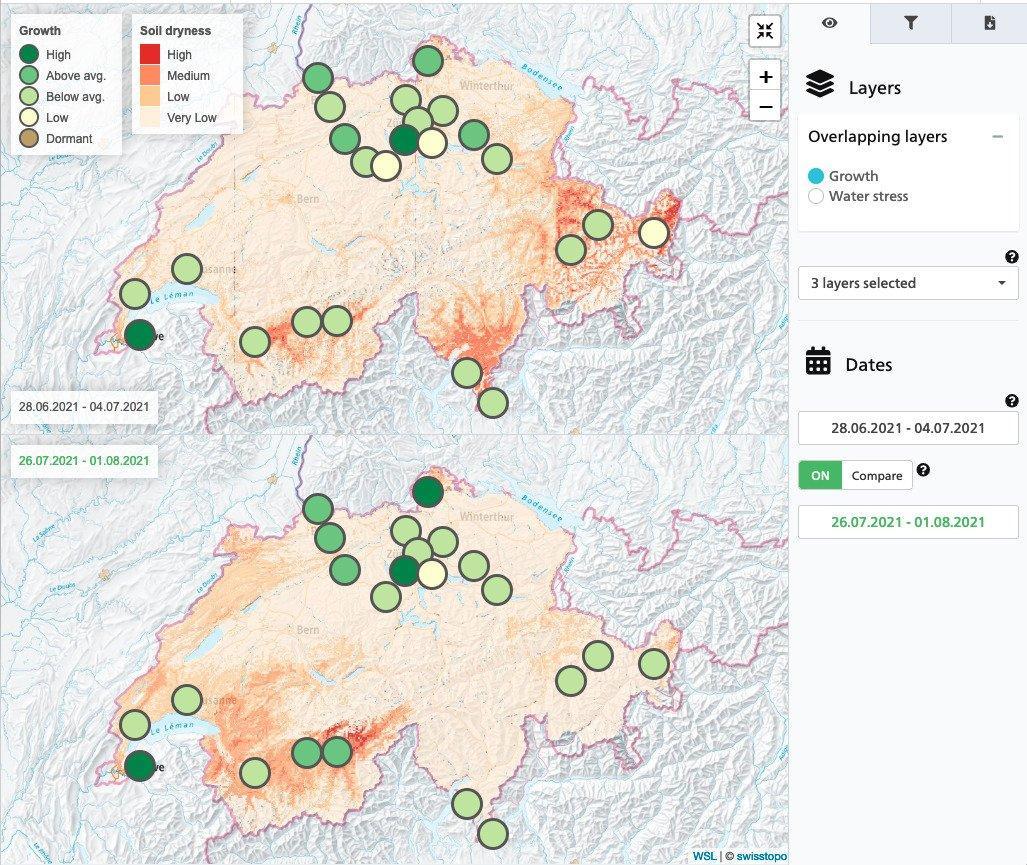Collapse the Overlapping layers section

(x=998, y=136)
